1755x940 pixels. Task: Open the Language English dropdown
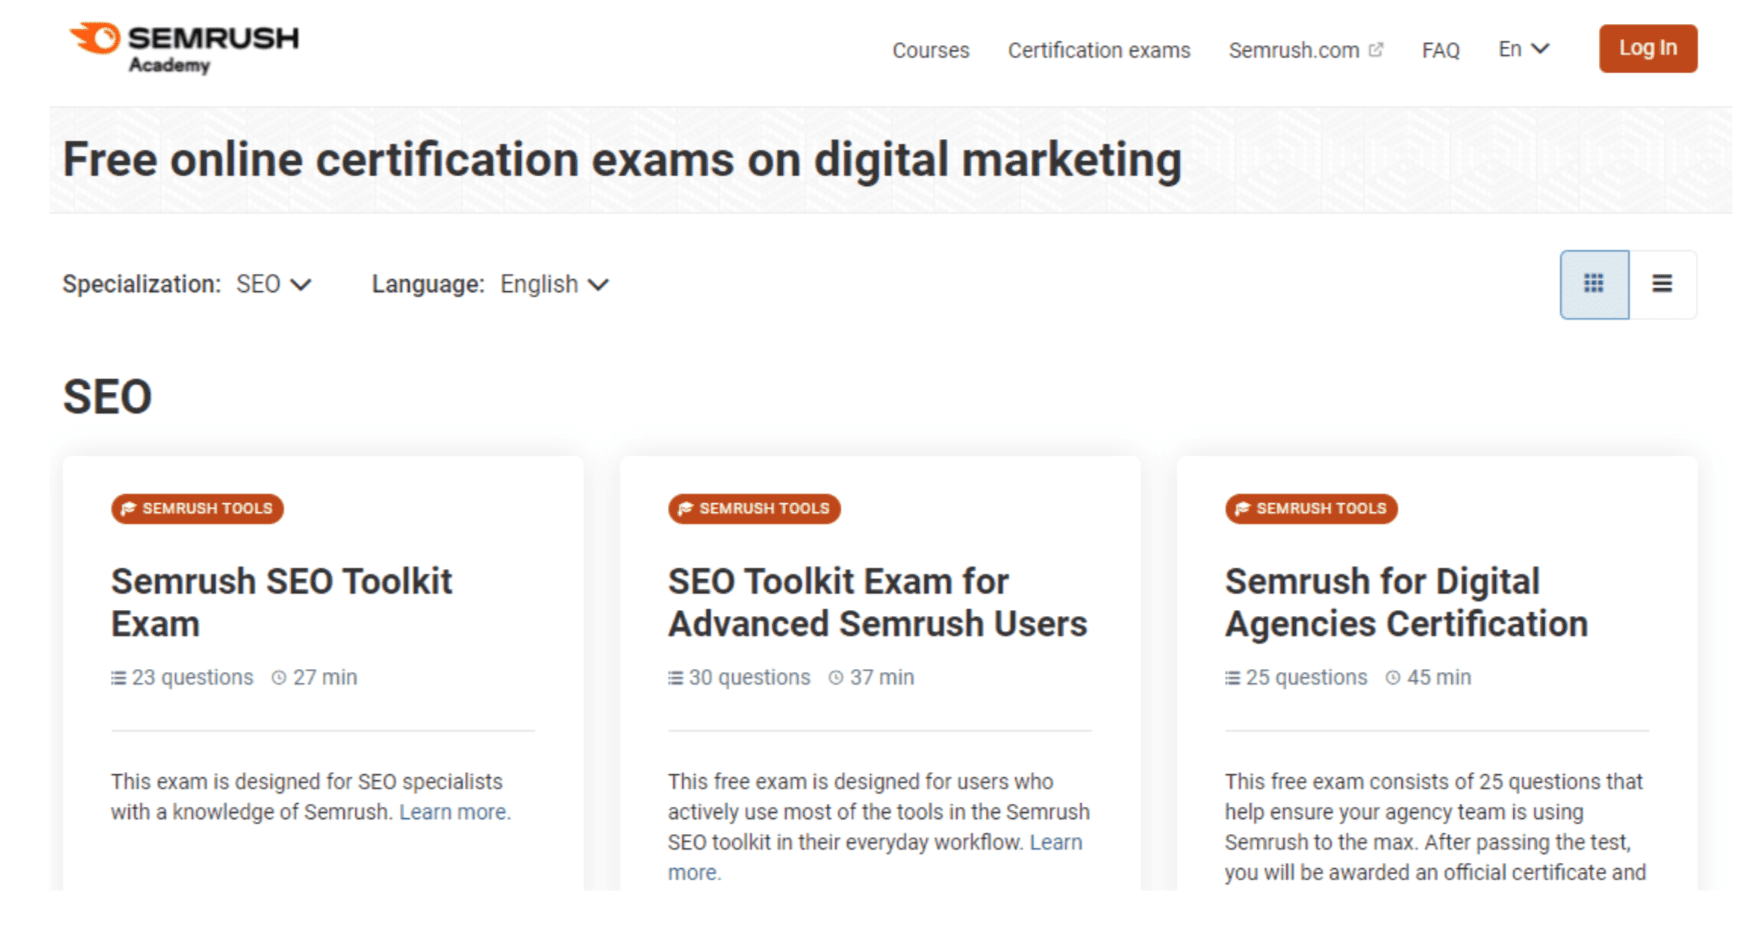click(554, 284)
